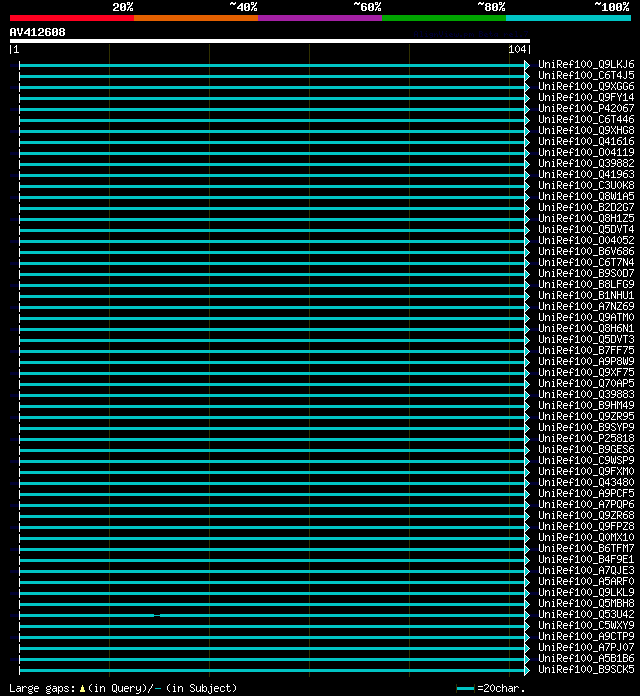Open the UniRef100_Q9XGG6 entry
This screenshot has width=640, height=696.
[x=586, y=87]
